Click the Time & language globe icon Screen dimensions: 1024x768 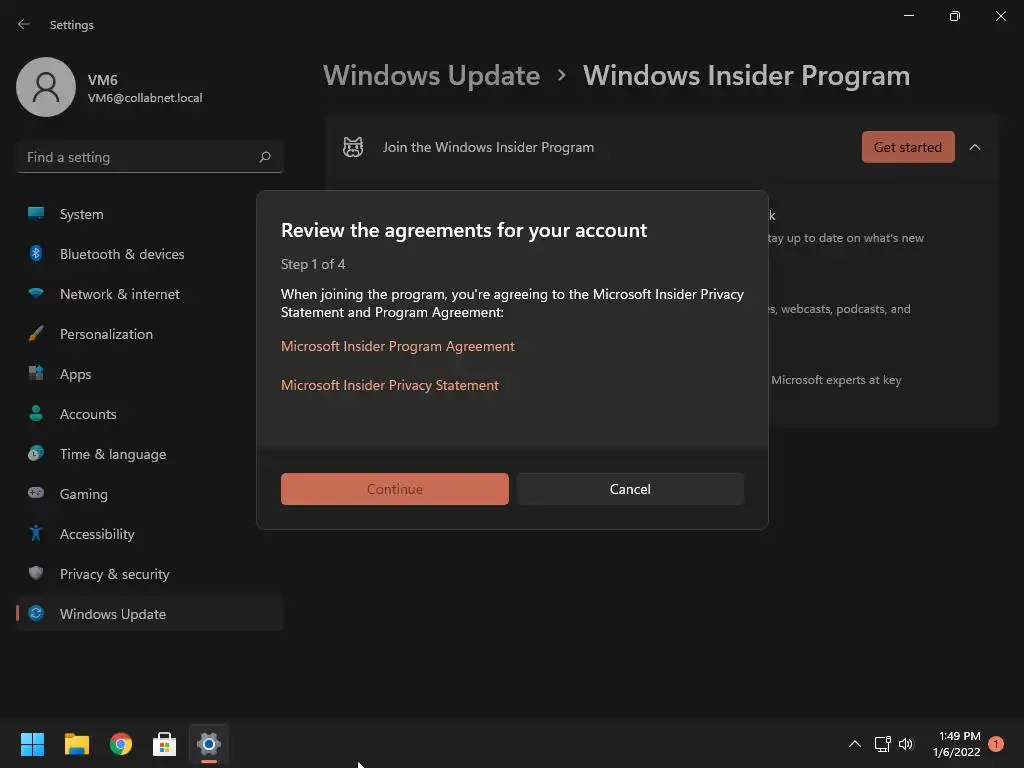click(x=36, y=453)
